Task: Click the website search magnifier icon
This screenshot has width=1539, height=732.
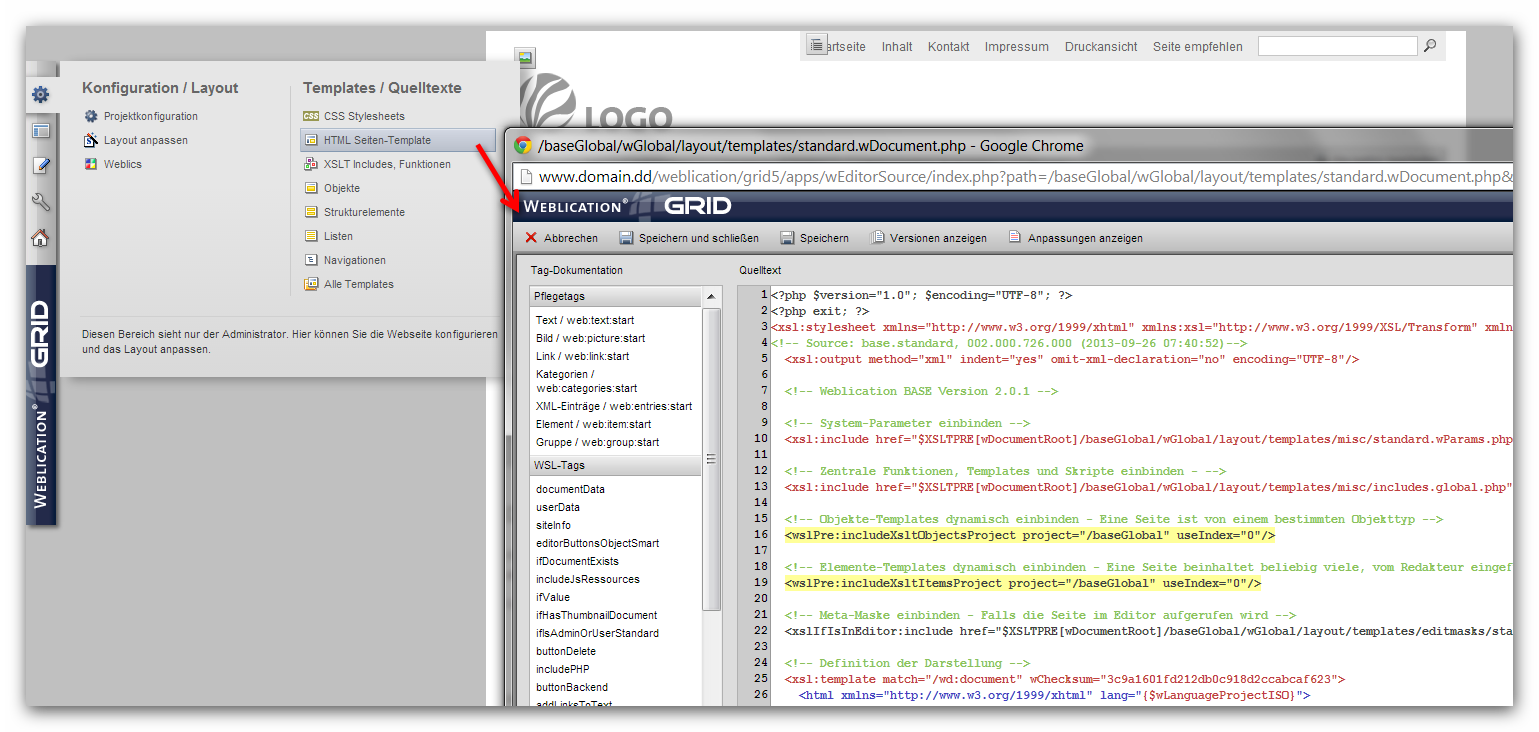Action: (x=1430, y=46)
